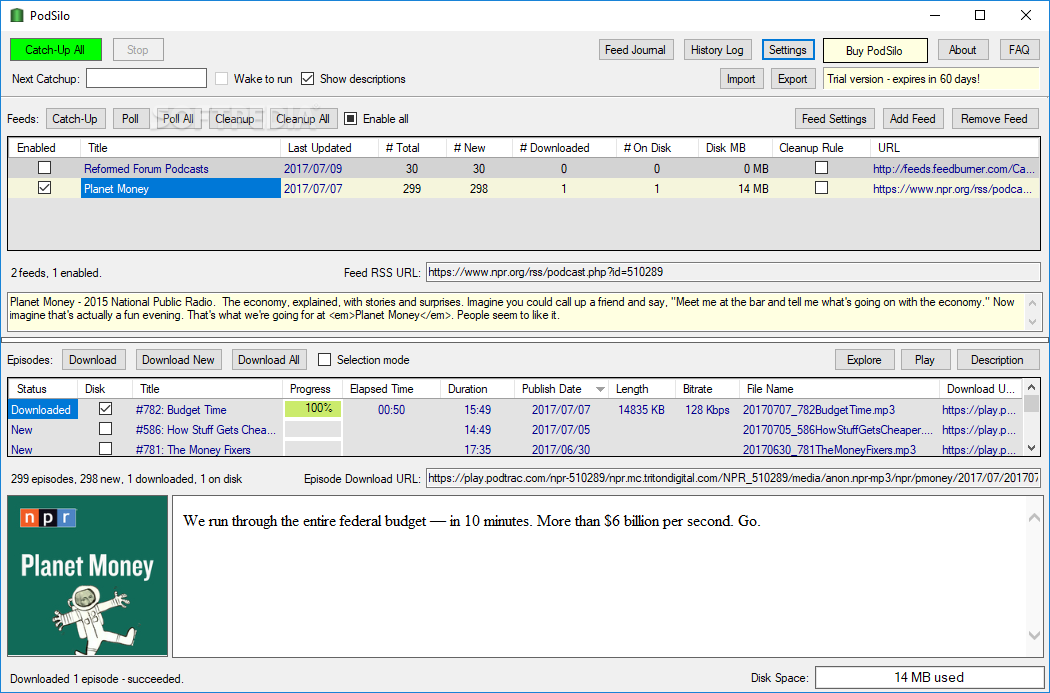Open the FAQ
This screenshot has height=693, width=1050.
coord(1019,50)
